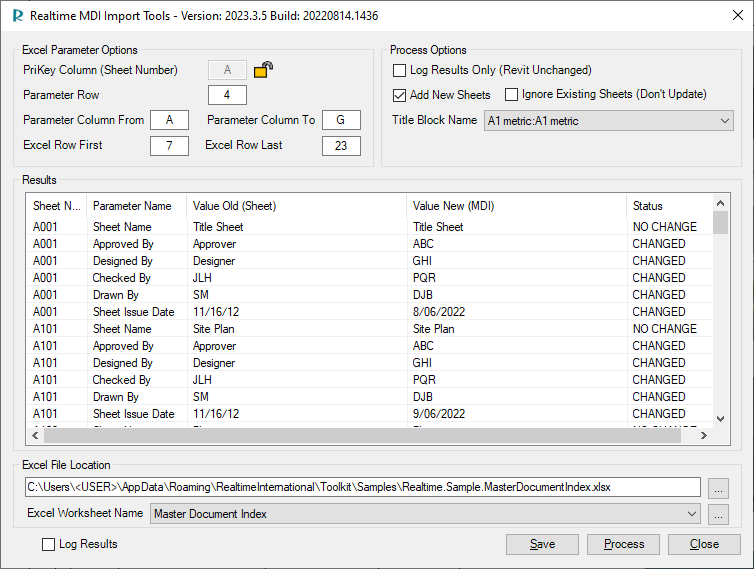
Task: Click the Close button
Action: [x=704, y=544]
